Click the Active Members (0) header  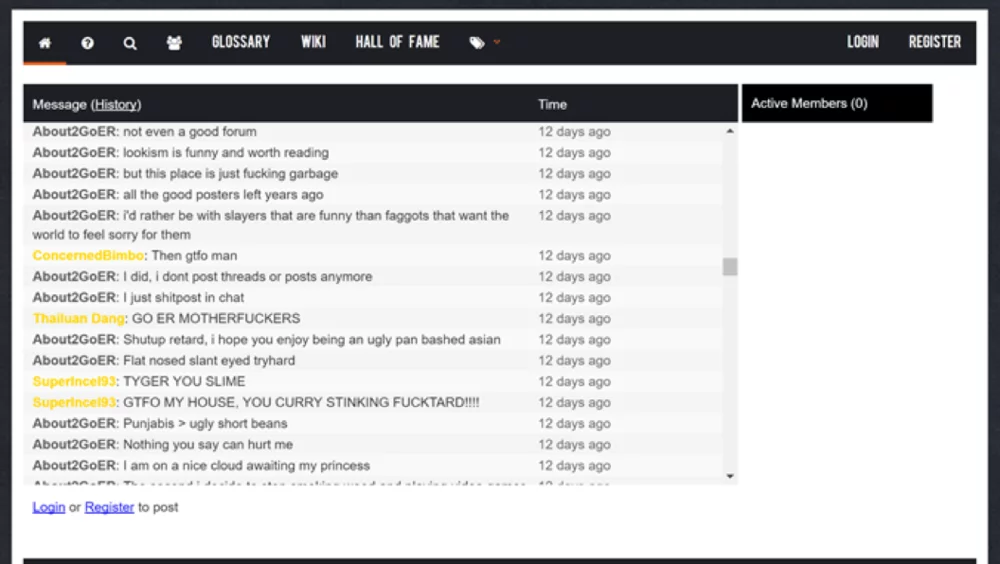coord(809,103)
